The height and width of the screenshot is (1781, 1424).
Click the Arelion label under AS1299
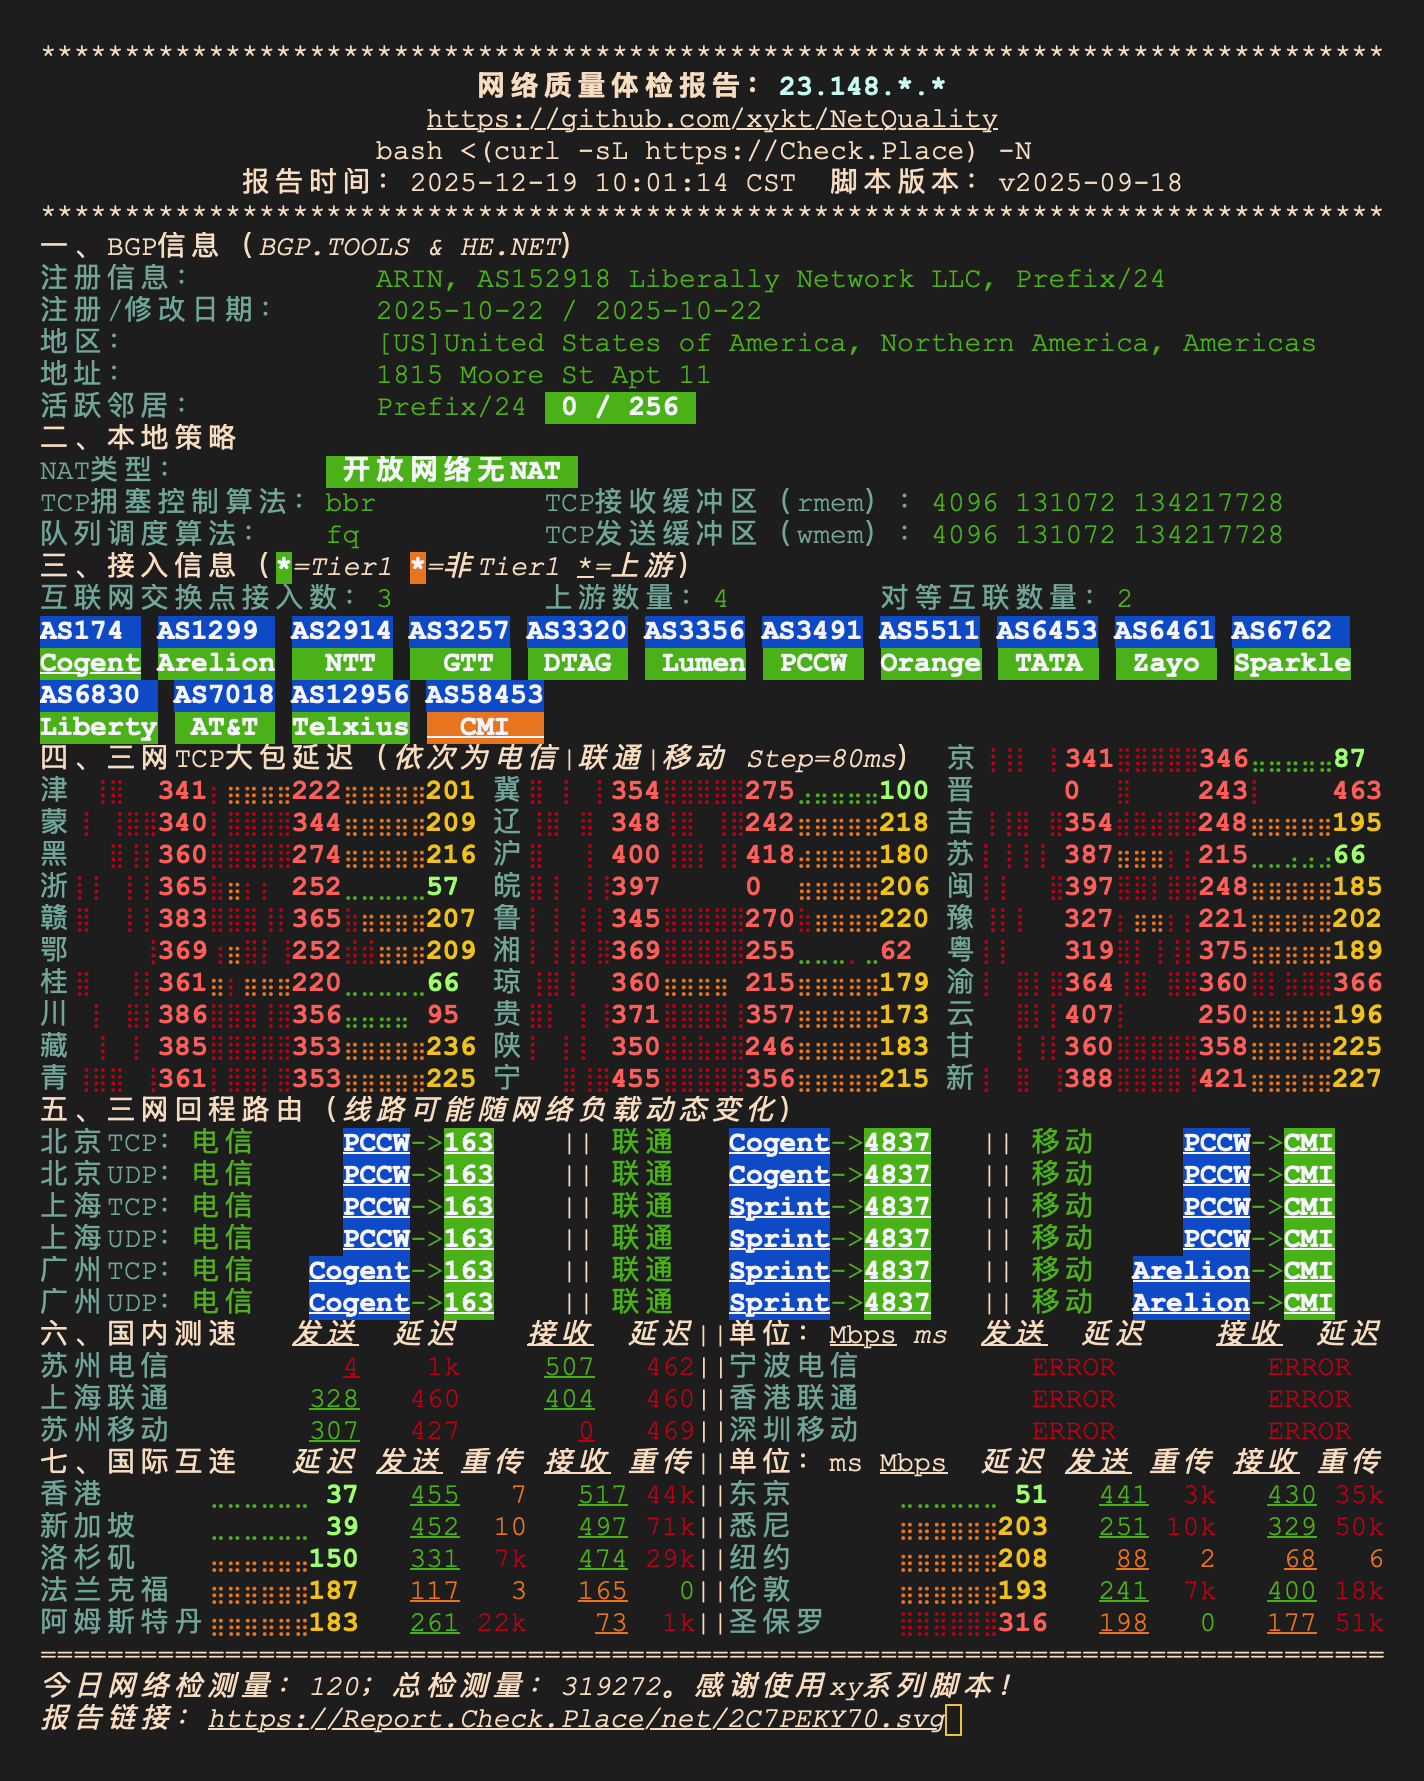[x=215, y=663]
